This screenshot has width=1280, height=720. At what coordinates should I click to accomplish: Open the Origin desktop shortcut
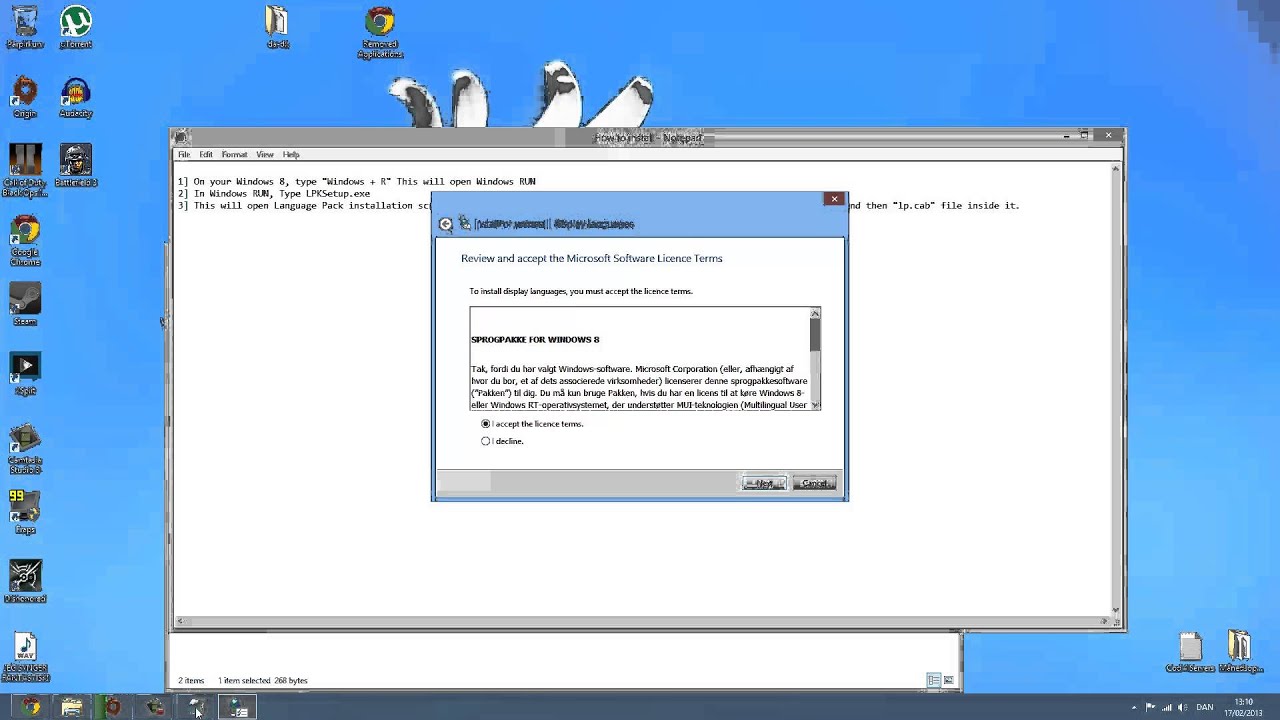[x=25, y=99]
